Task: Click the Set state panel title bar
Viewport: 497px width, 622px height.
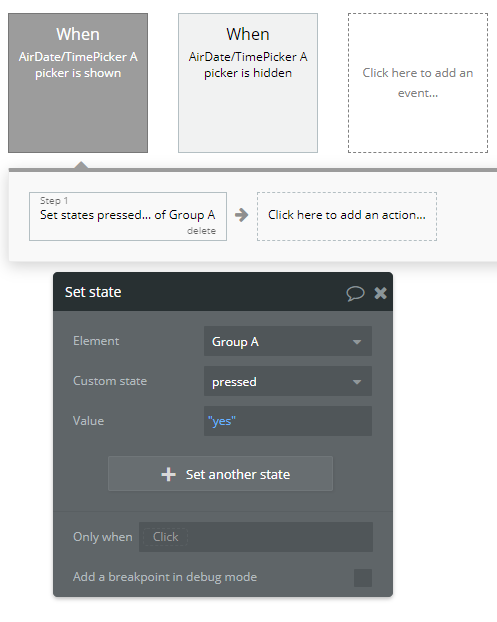Action: click(x=223, y=292)
